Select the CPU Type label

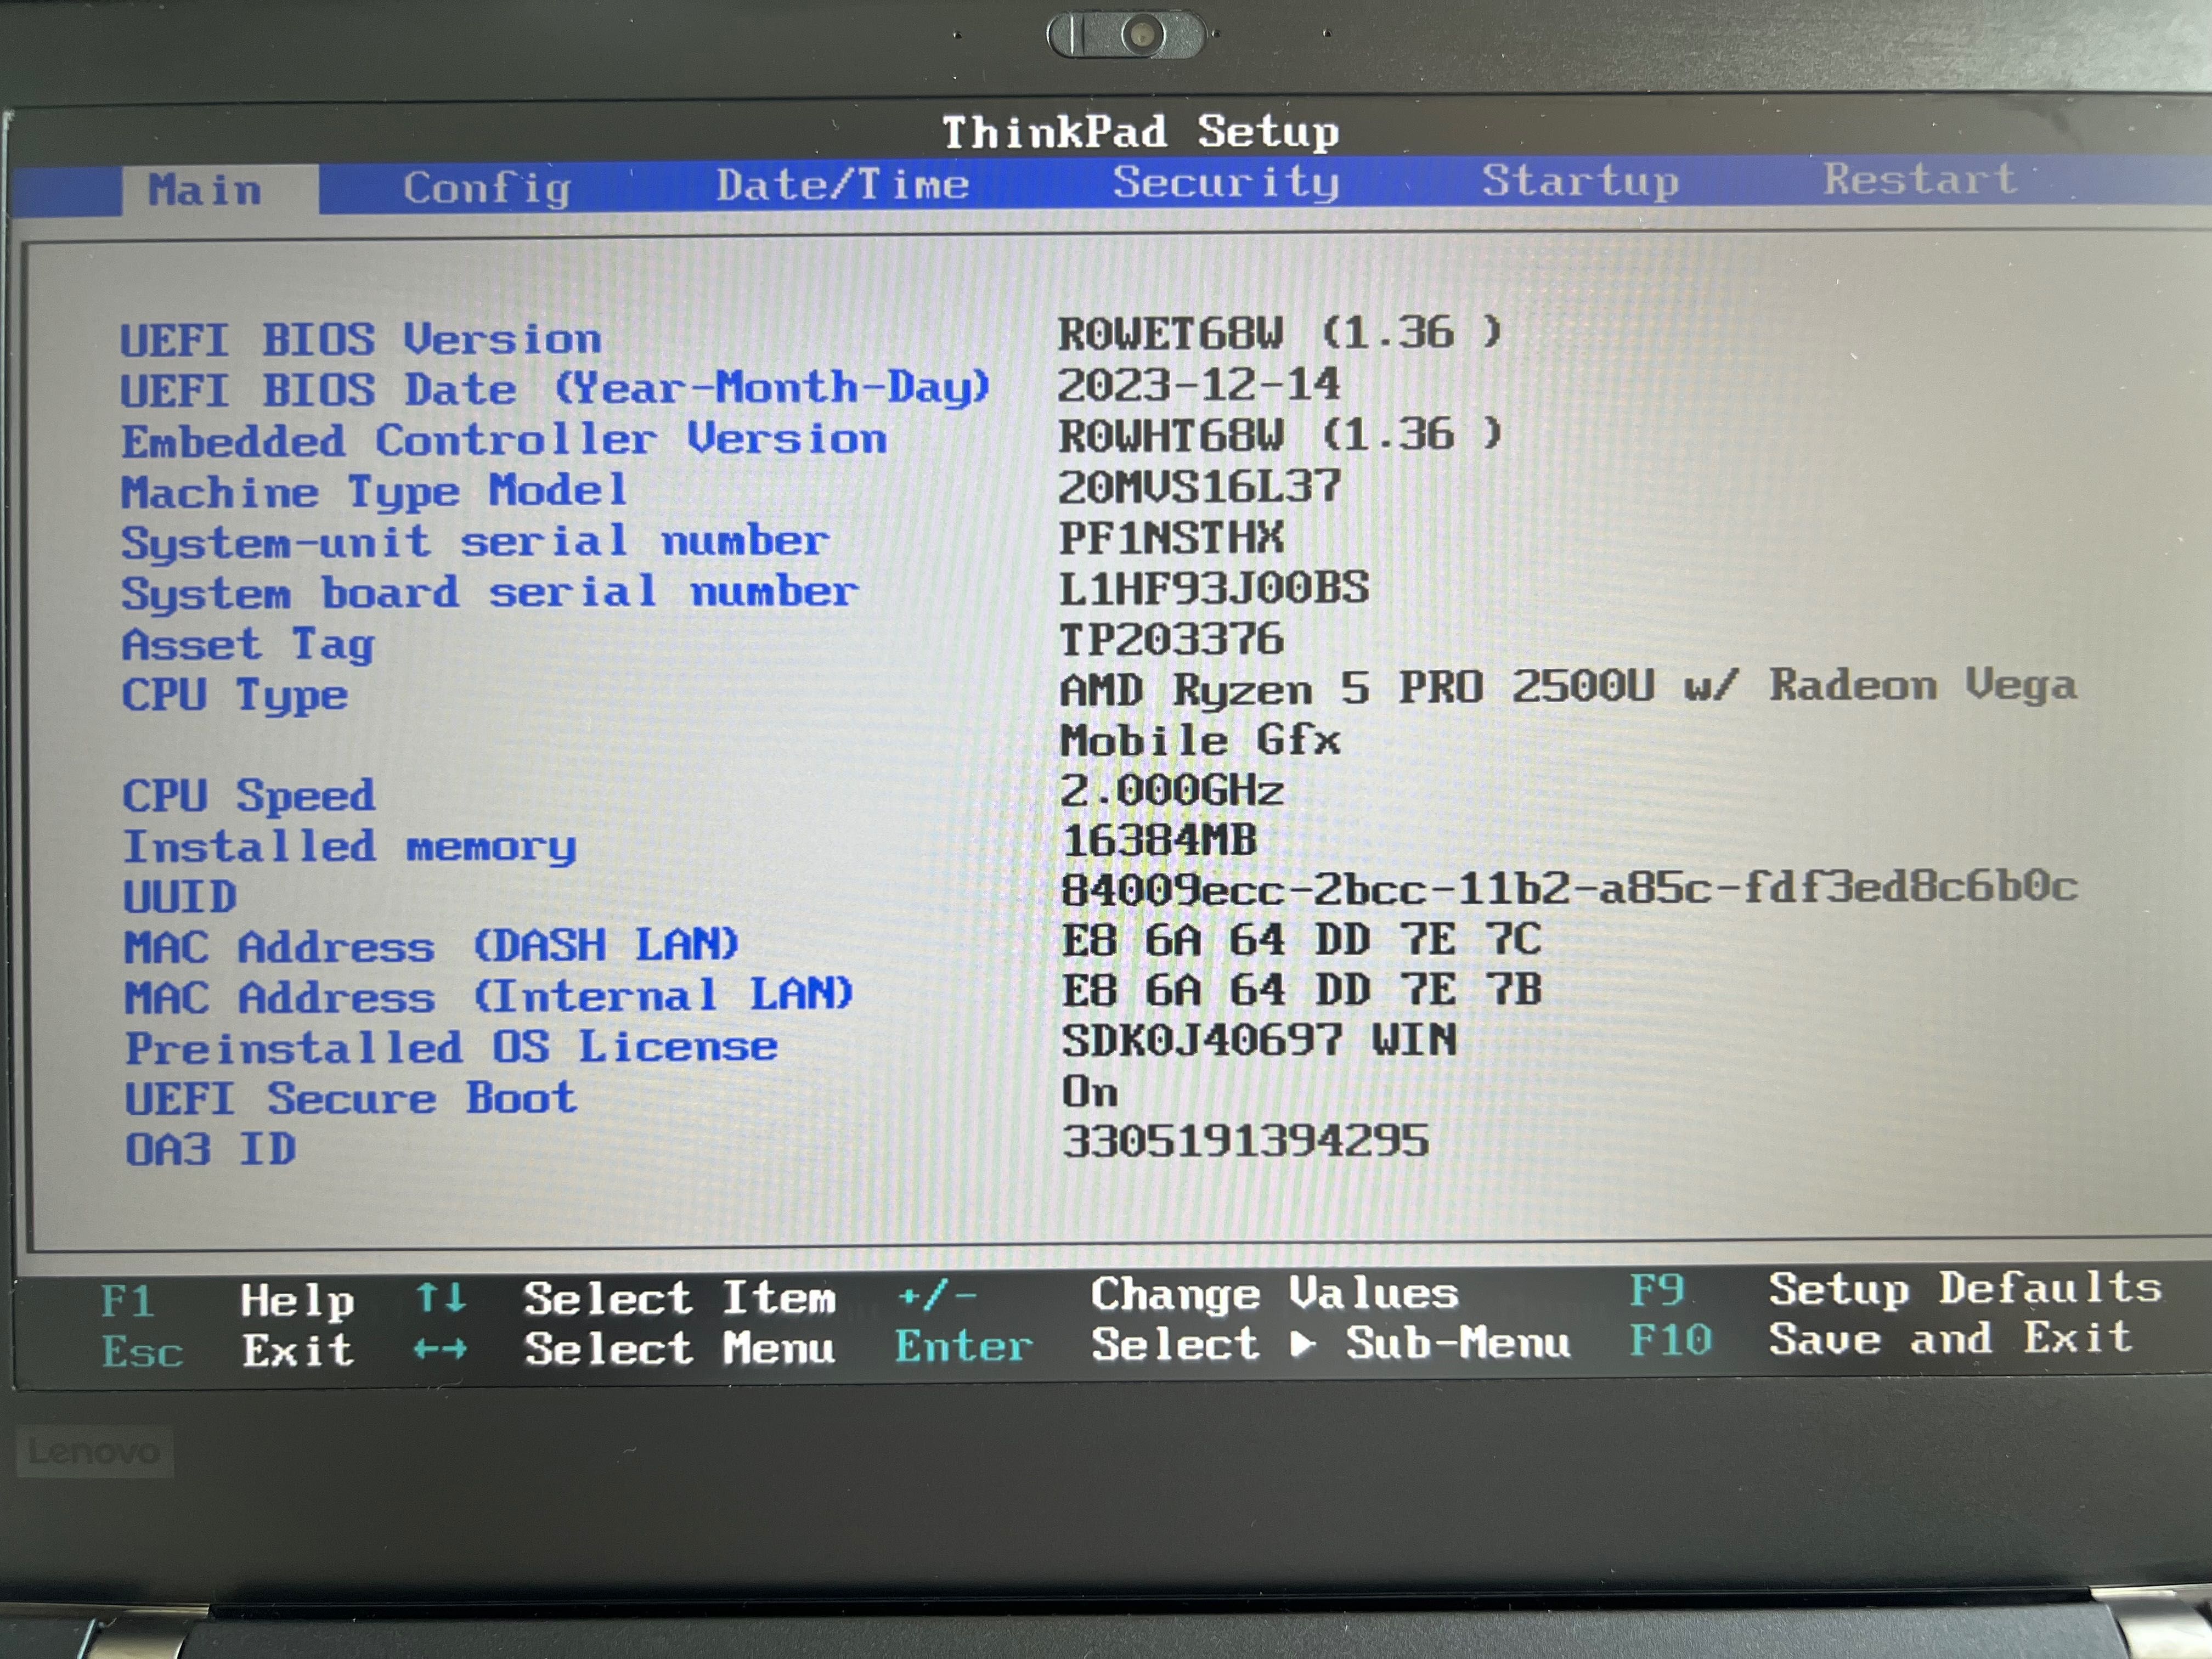coord(235,696)
